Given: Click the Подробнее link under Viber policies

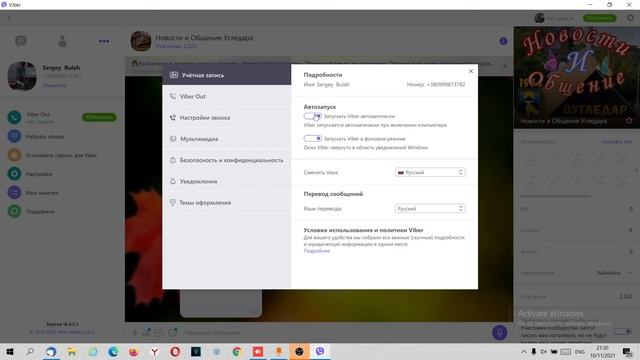Looking at the screenshot, I should coord(317,251).
